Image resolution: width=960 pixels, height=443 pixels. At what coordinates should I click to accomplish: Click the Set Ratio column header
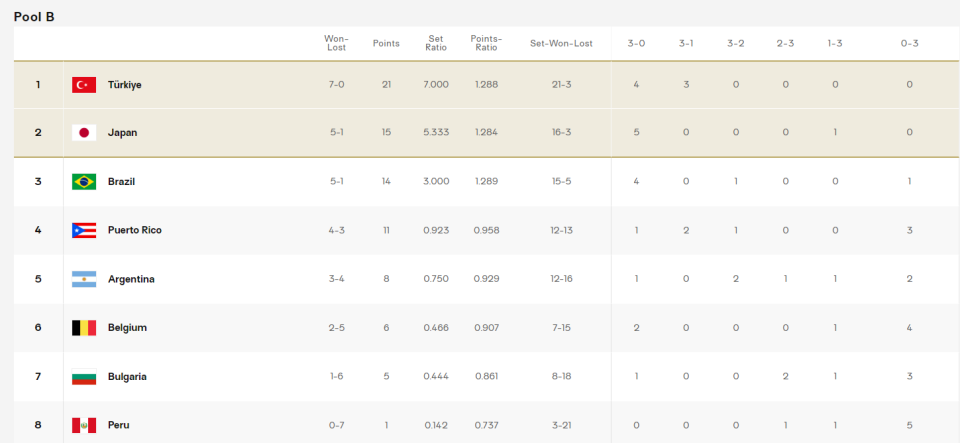436,43
